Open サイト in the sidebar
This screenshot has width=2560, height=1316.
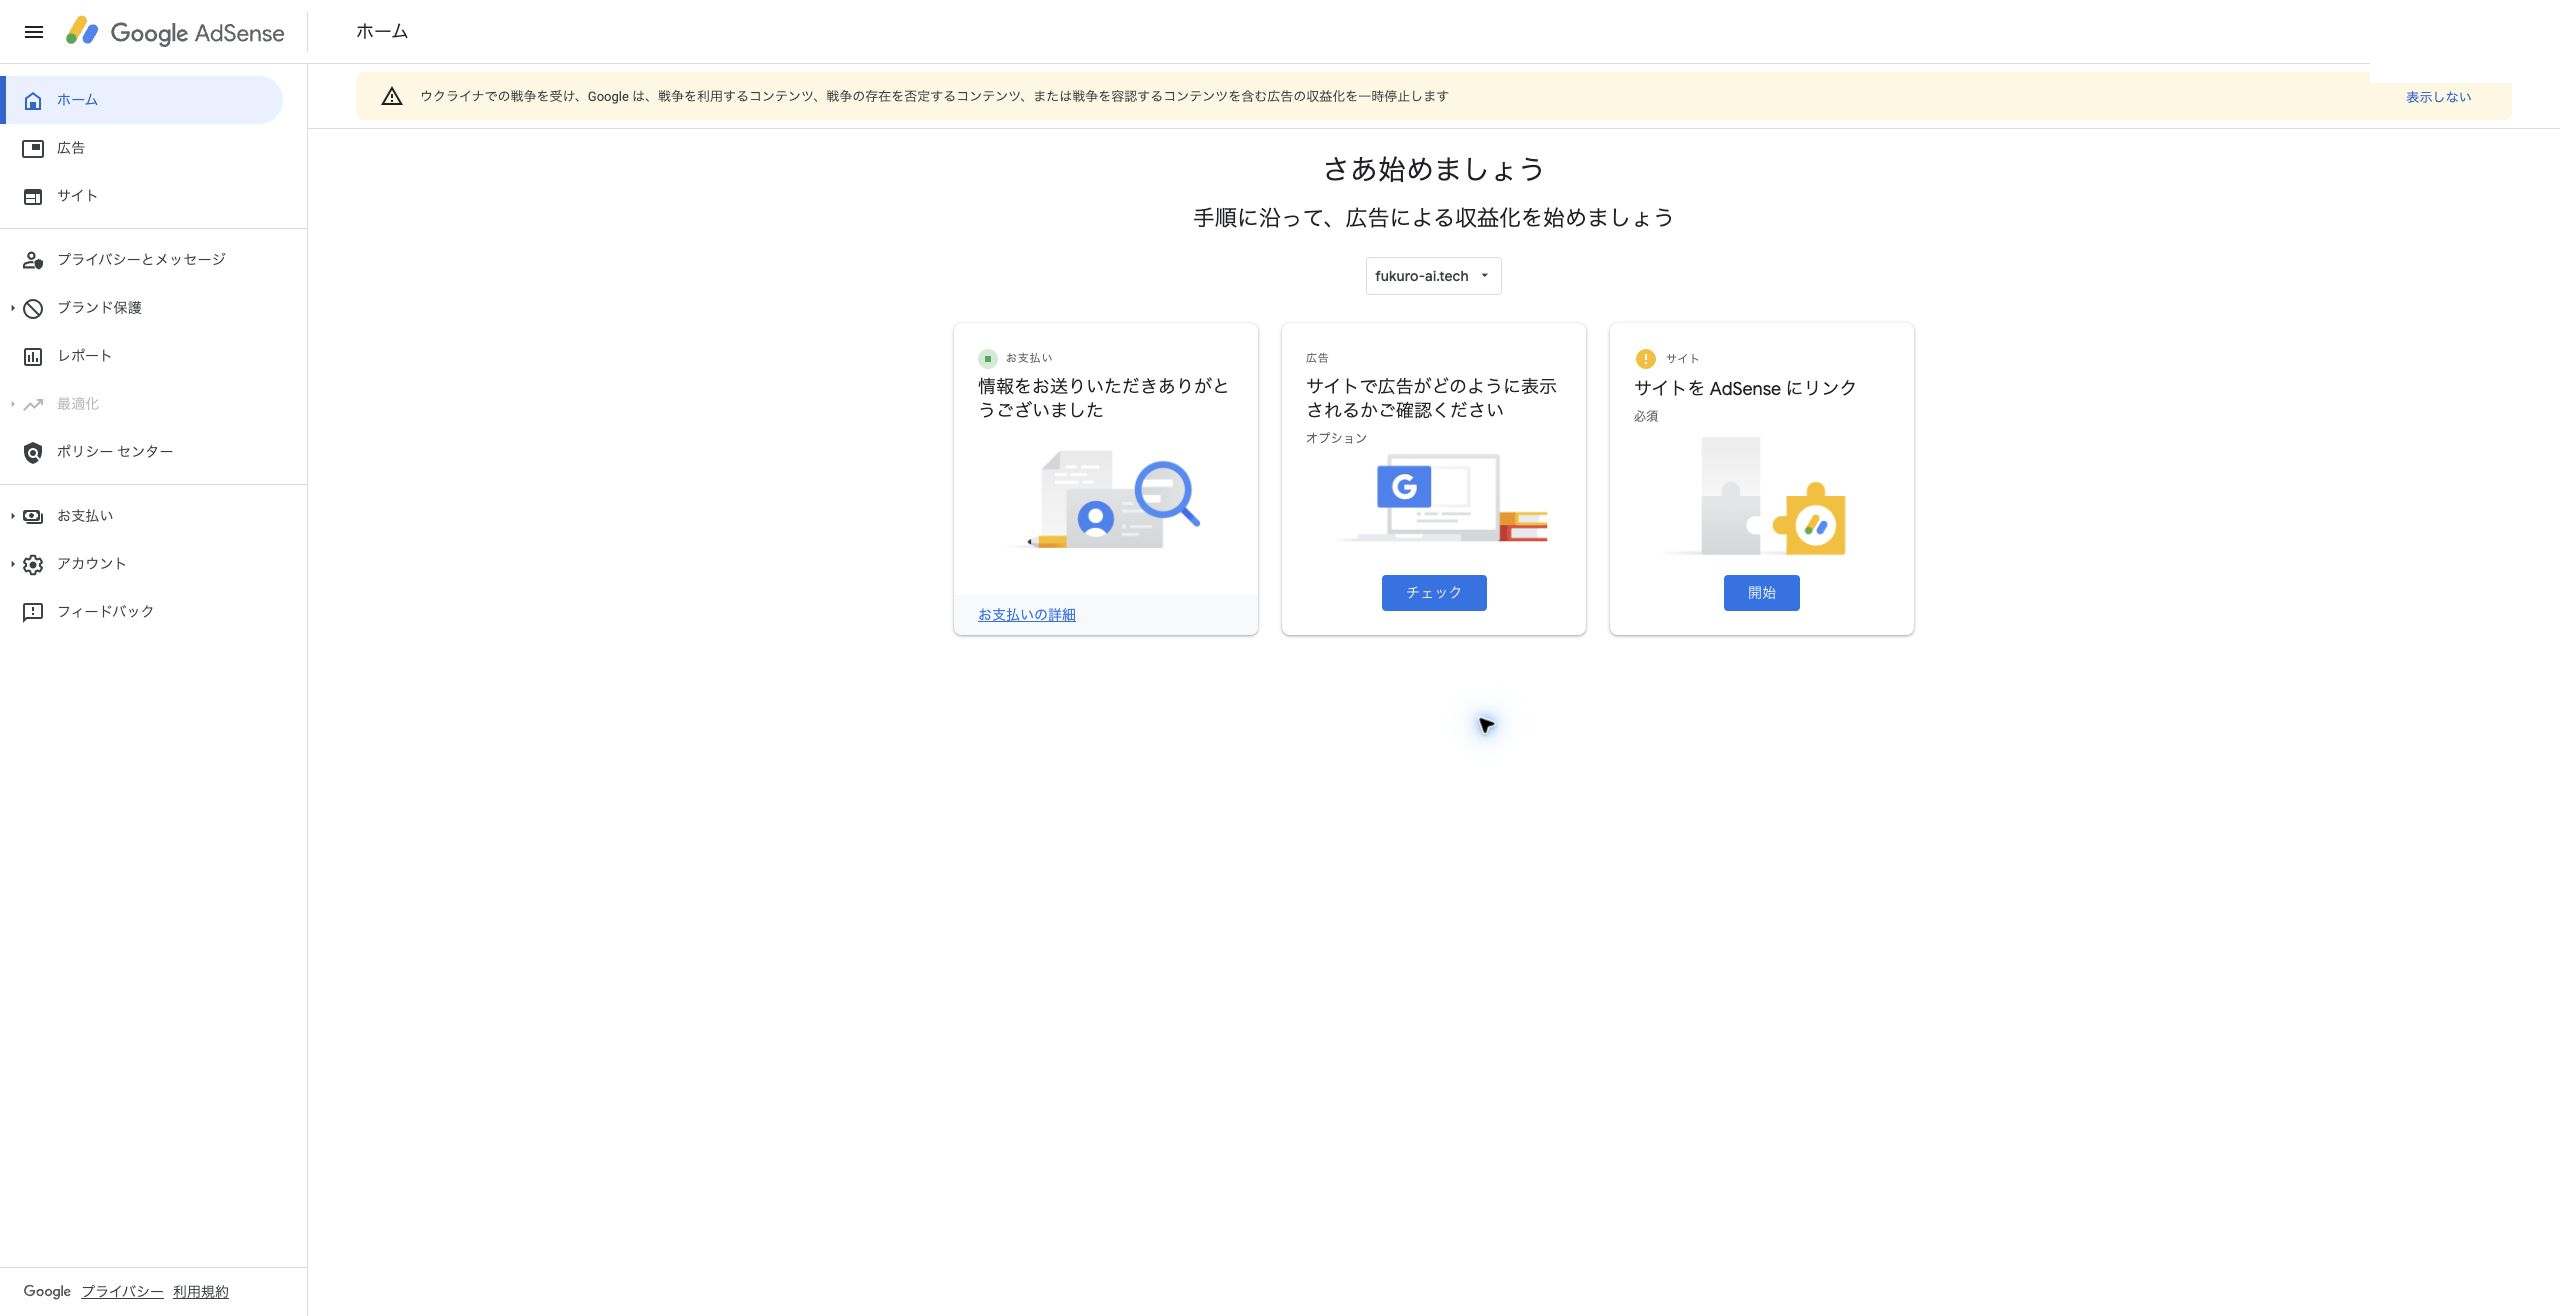click(x=143, y=196)
